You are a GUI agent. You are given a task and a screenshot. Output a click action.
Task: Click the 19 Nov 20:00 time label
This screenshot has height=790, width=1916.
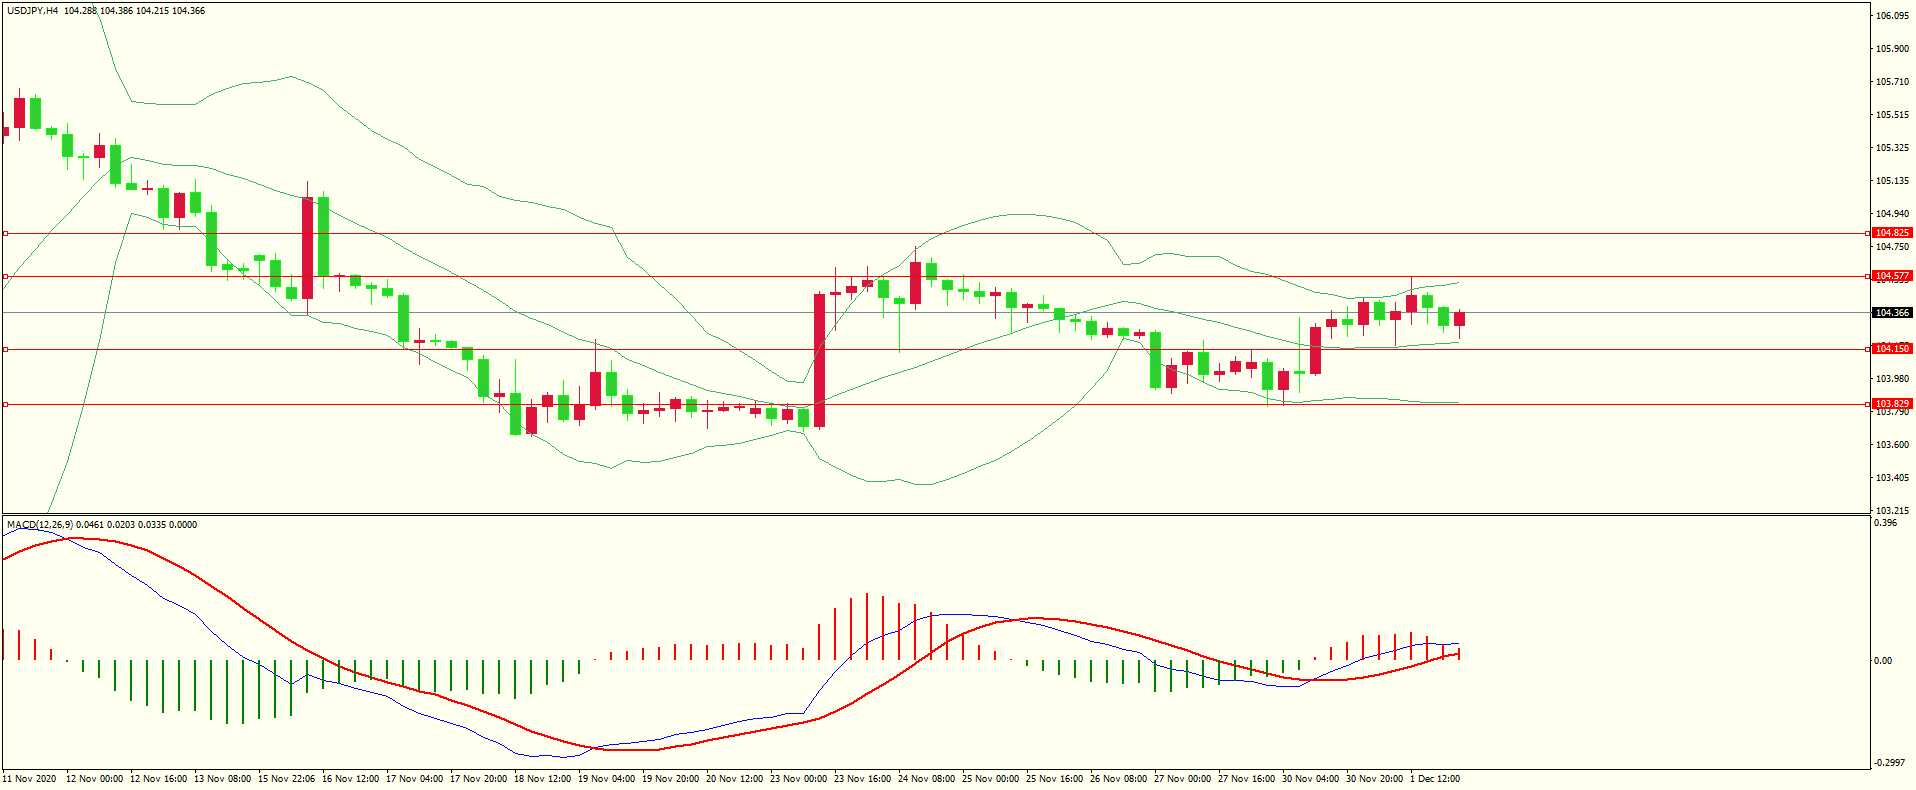(671, 779)
